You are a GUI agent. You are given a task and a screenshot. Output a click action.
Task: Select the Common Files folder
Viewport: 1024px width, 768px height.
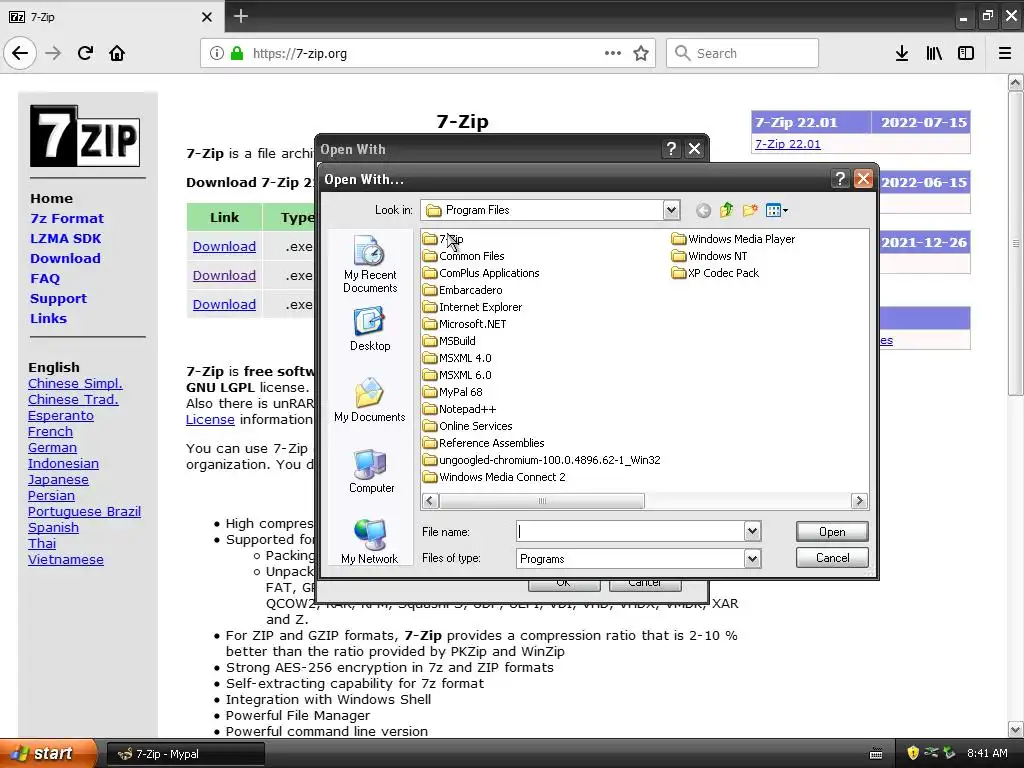[x=464, y=256]
